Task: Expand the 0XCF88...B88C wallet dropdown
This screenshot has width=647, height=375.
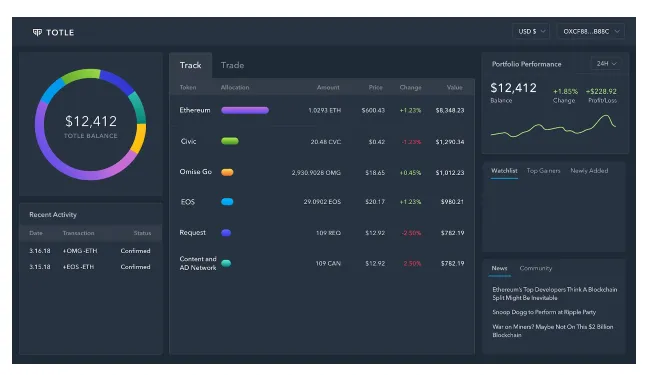Action: (591, 31)
